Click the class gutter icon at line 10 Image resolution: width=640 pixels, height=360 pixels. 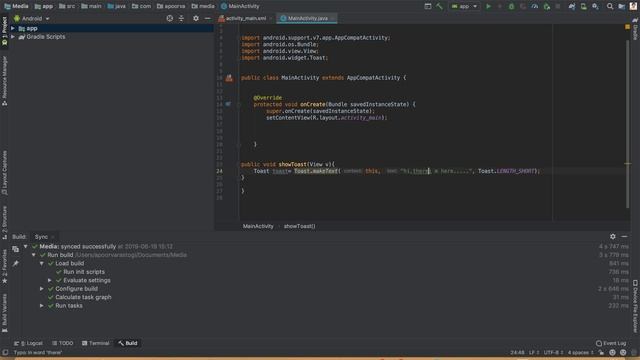pos(229,78)
